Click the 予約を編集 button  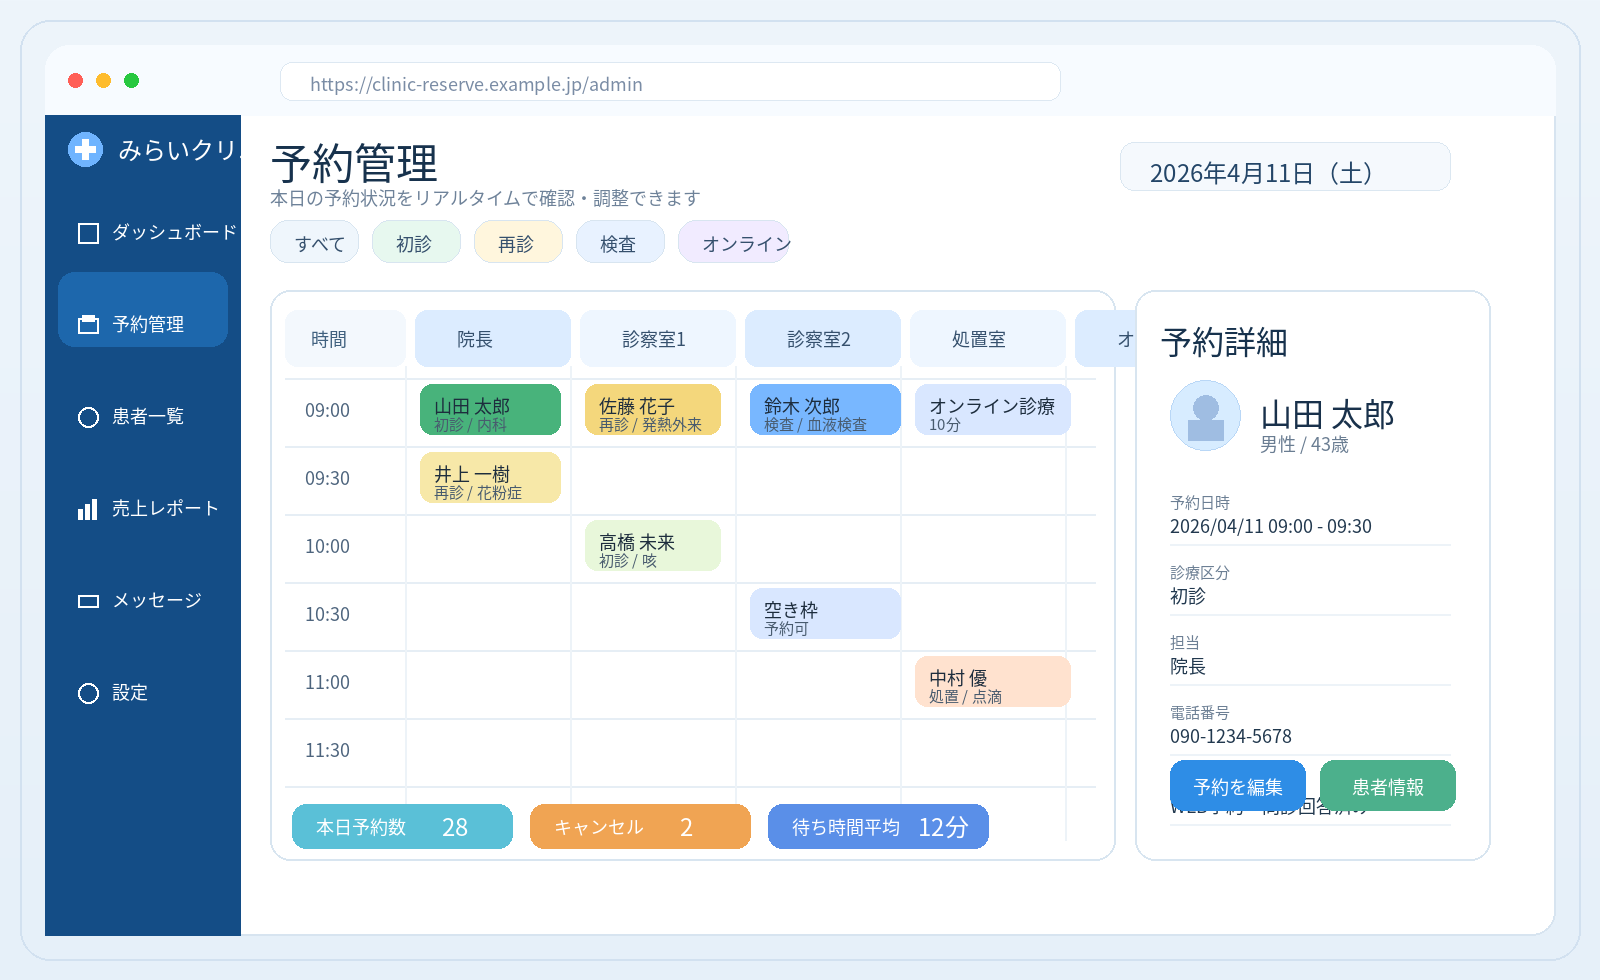1238,786
